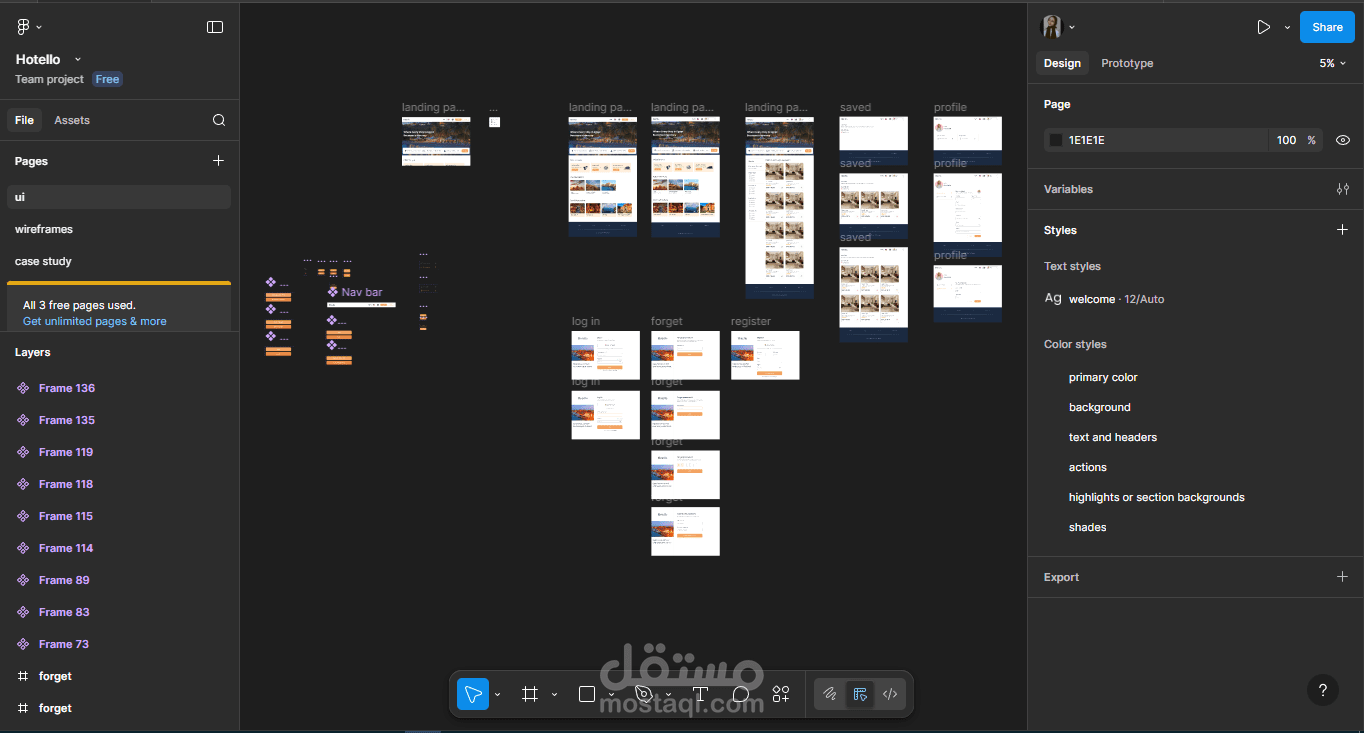Viewport: 1364px width, 733px height.
Task: Add an export setting with plus icon
Action: pyautogui.click(x=1343, y=577)
